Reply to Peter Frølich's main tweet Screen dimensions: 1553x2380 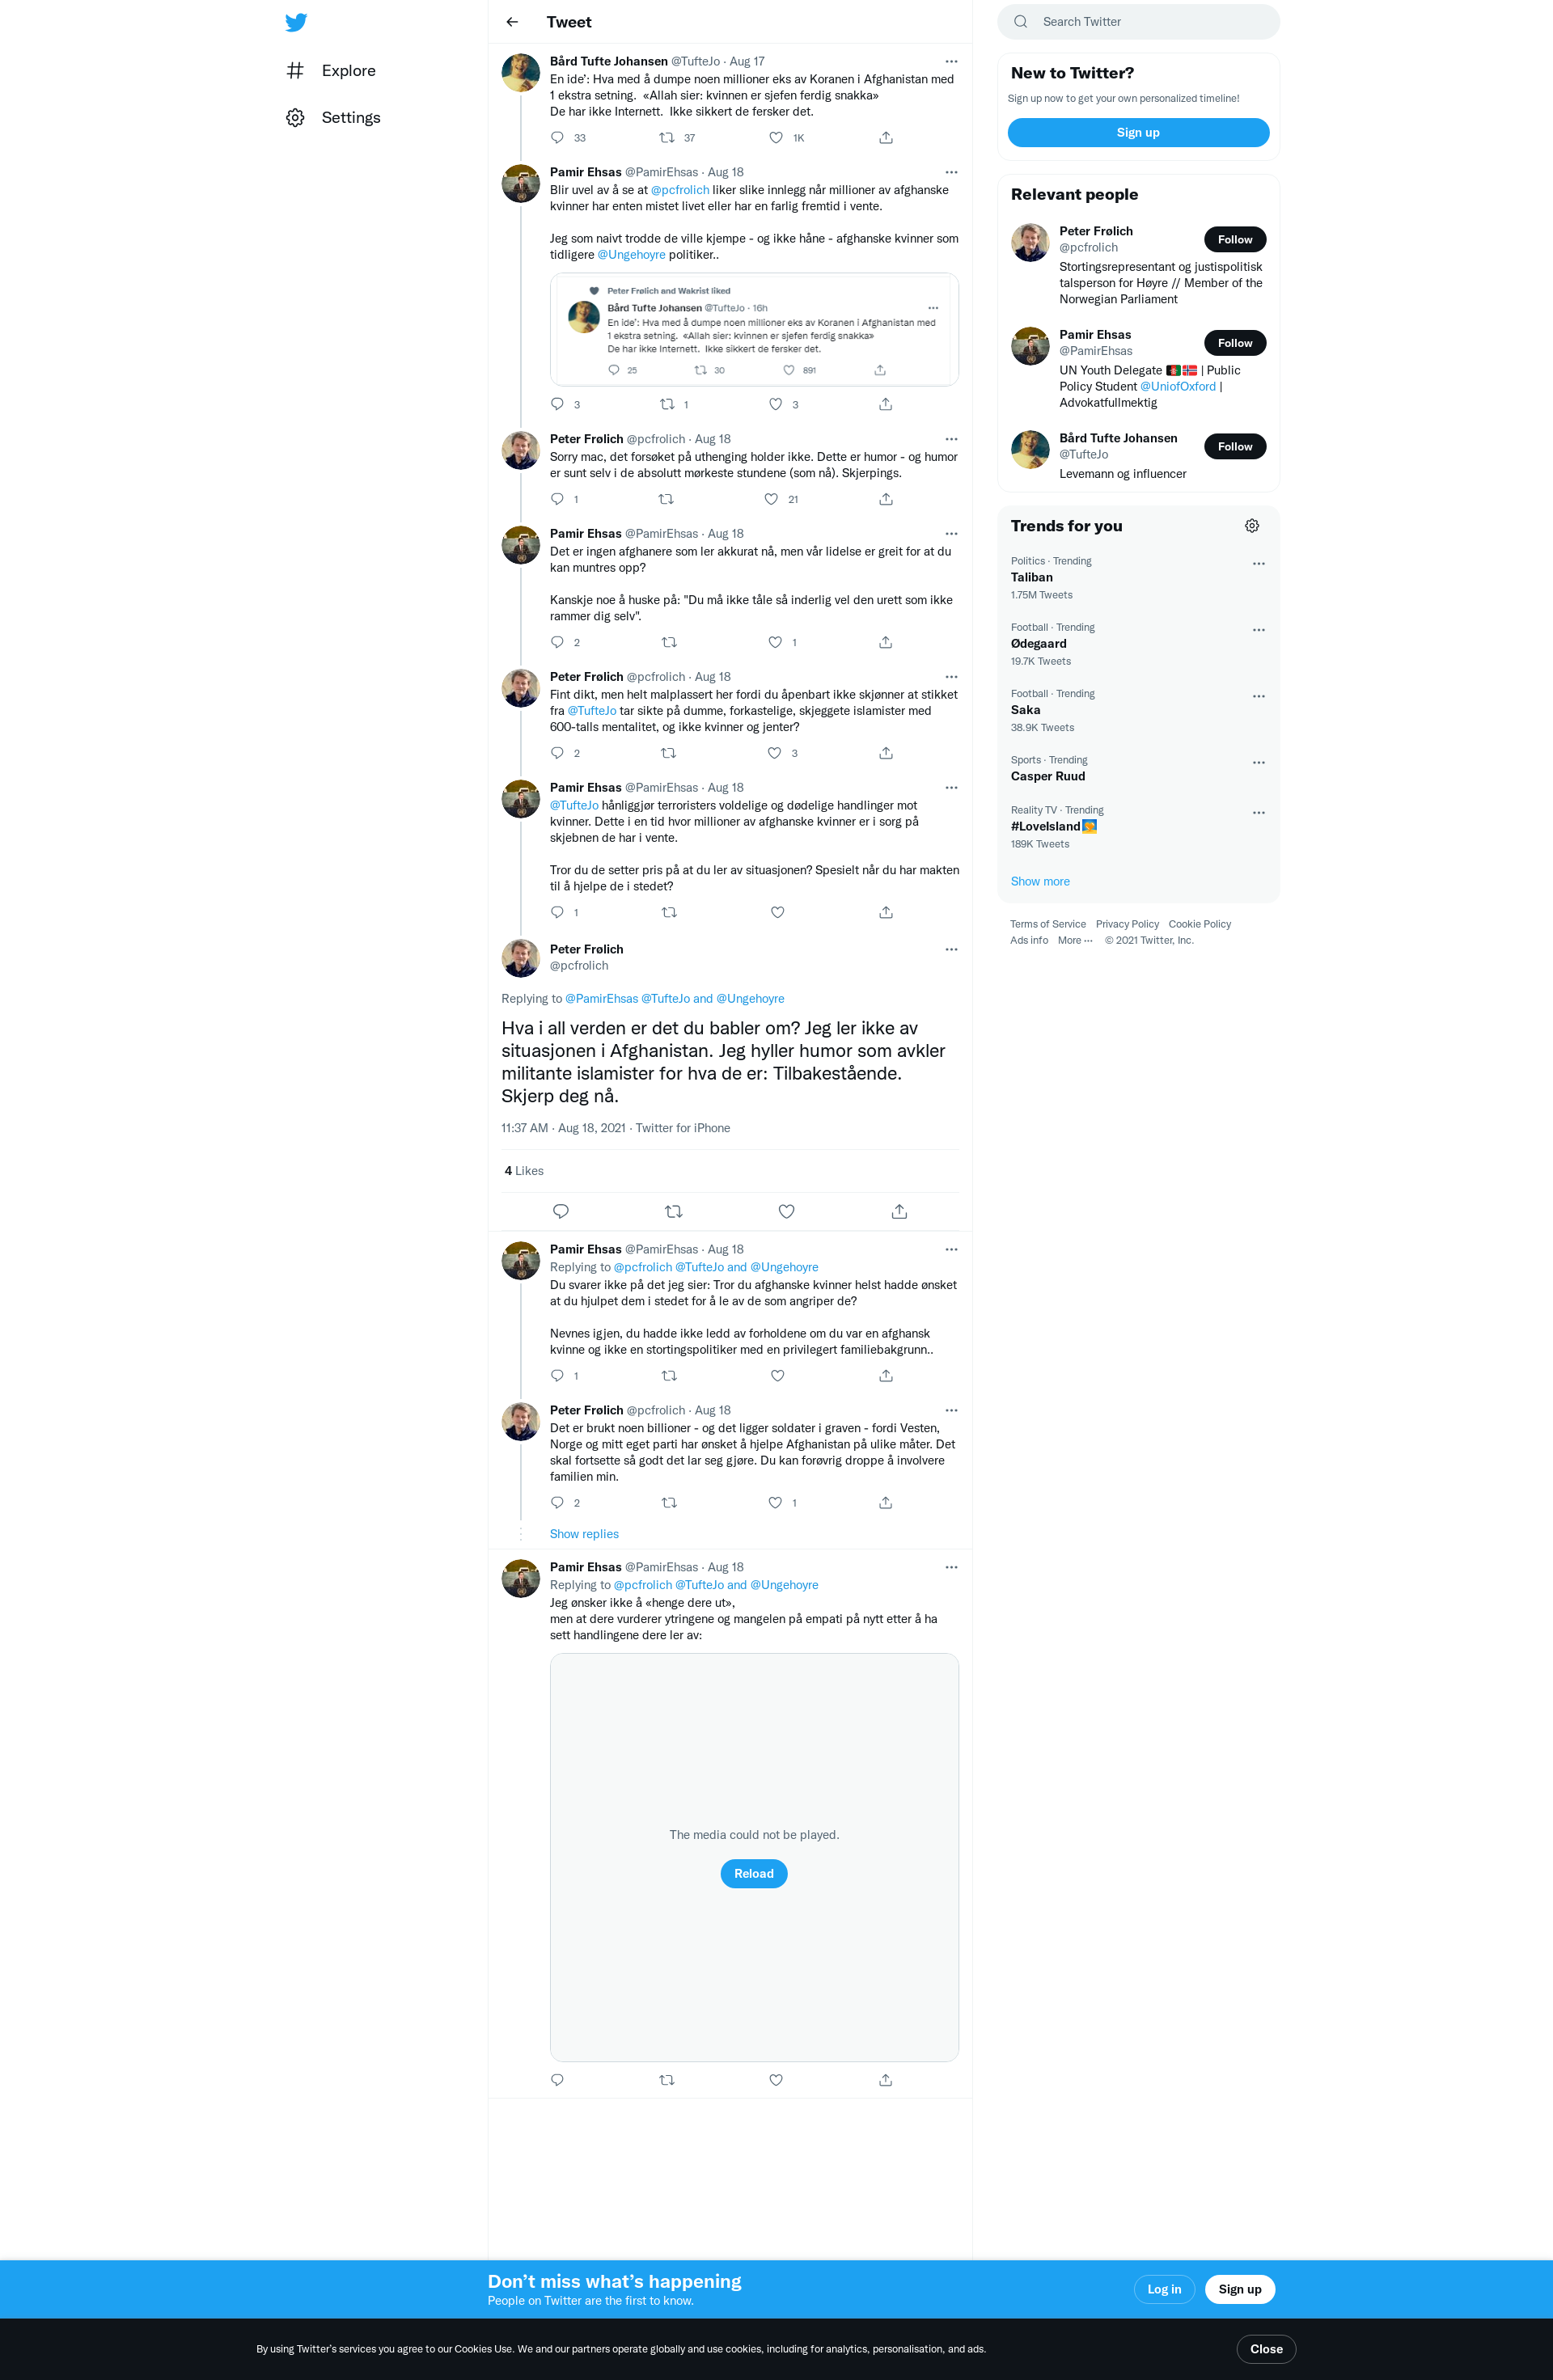(x=561, y=1211)
